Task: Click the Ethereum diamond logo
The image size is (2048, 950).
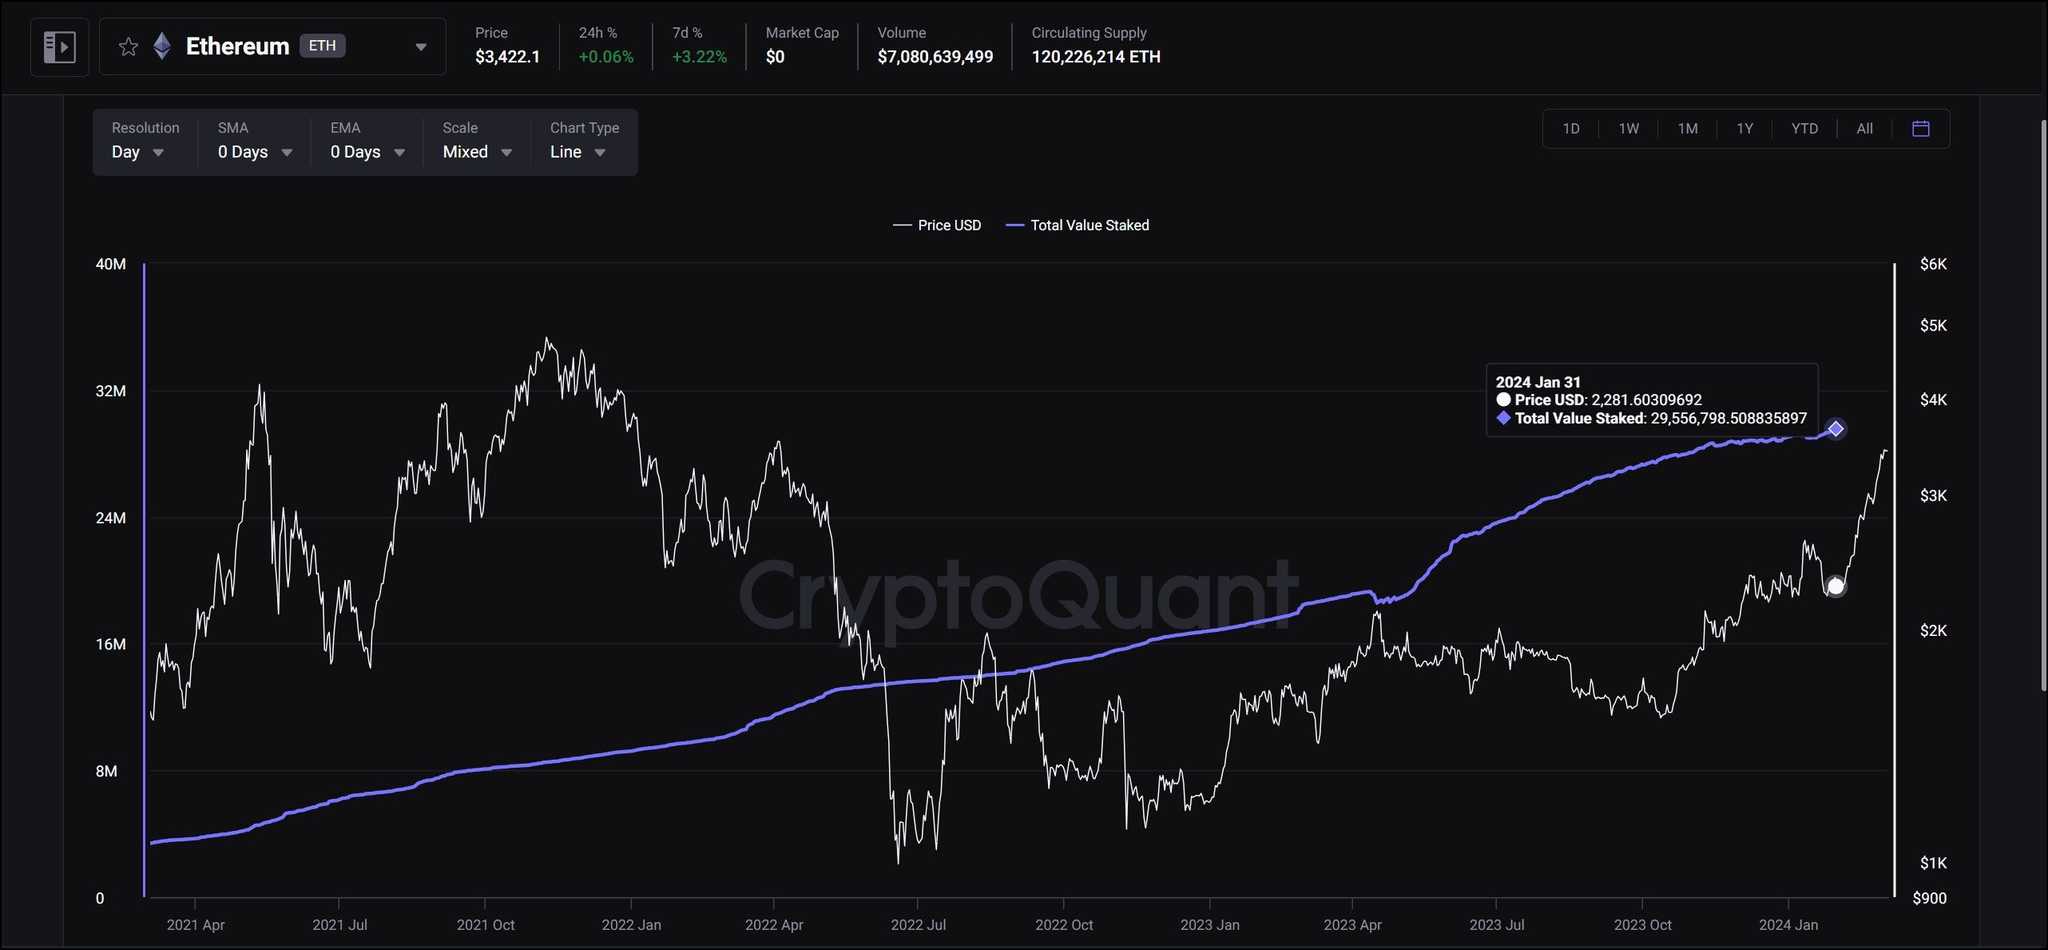Action: tap(162, 45)
